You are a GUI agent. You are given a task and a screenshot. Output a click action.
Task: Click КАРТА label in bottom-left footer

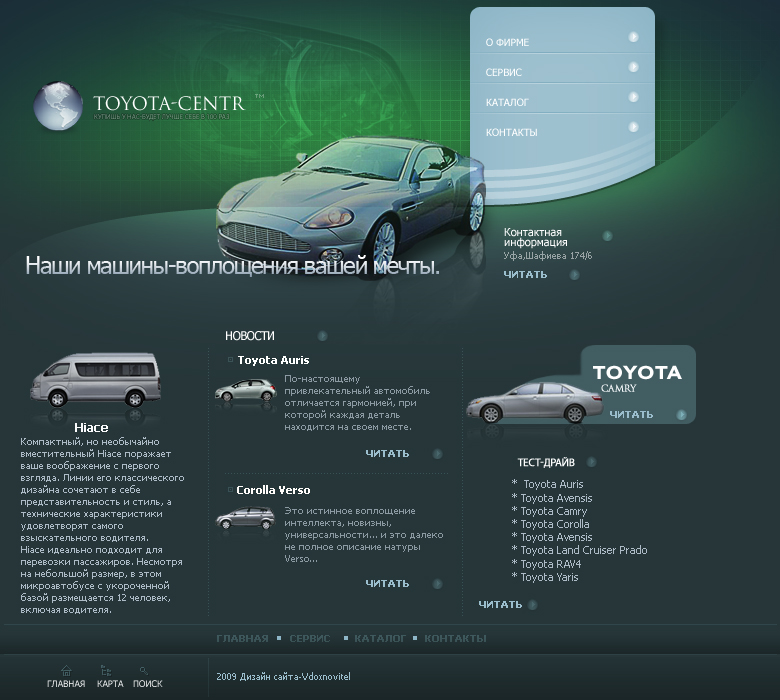tap(110, 684)
